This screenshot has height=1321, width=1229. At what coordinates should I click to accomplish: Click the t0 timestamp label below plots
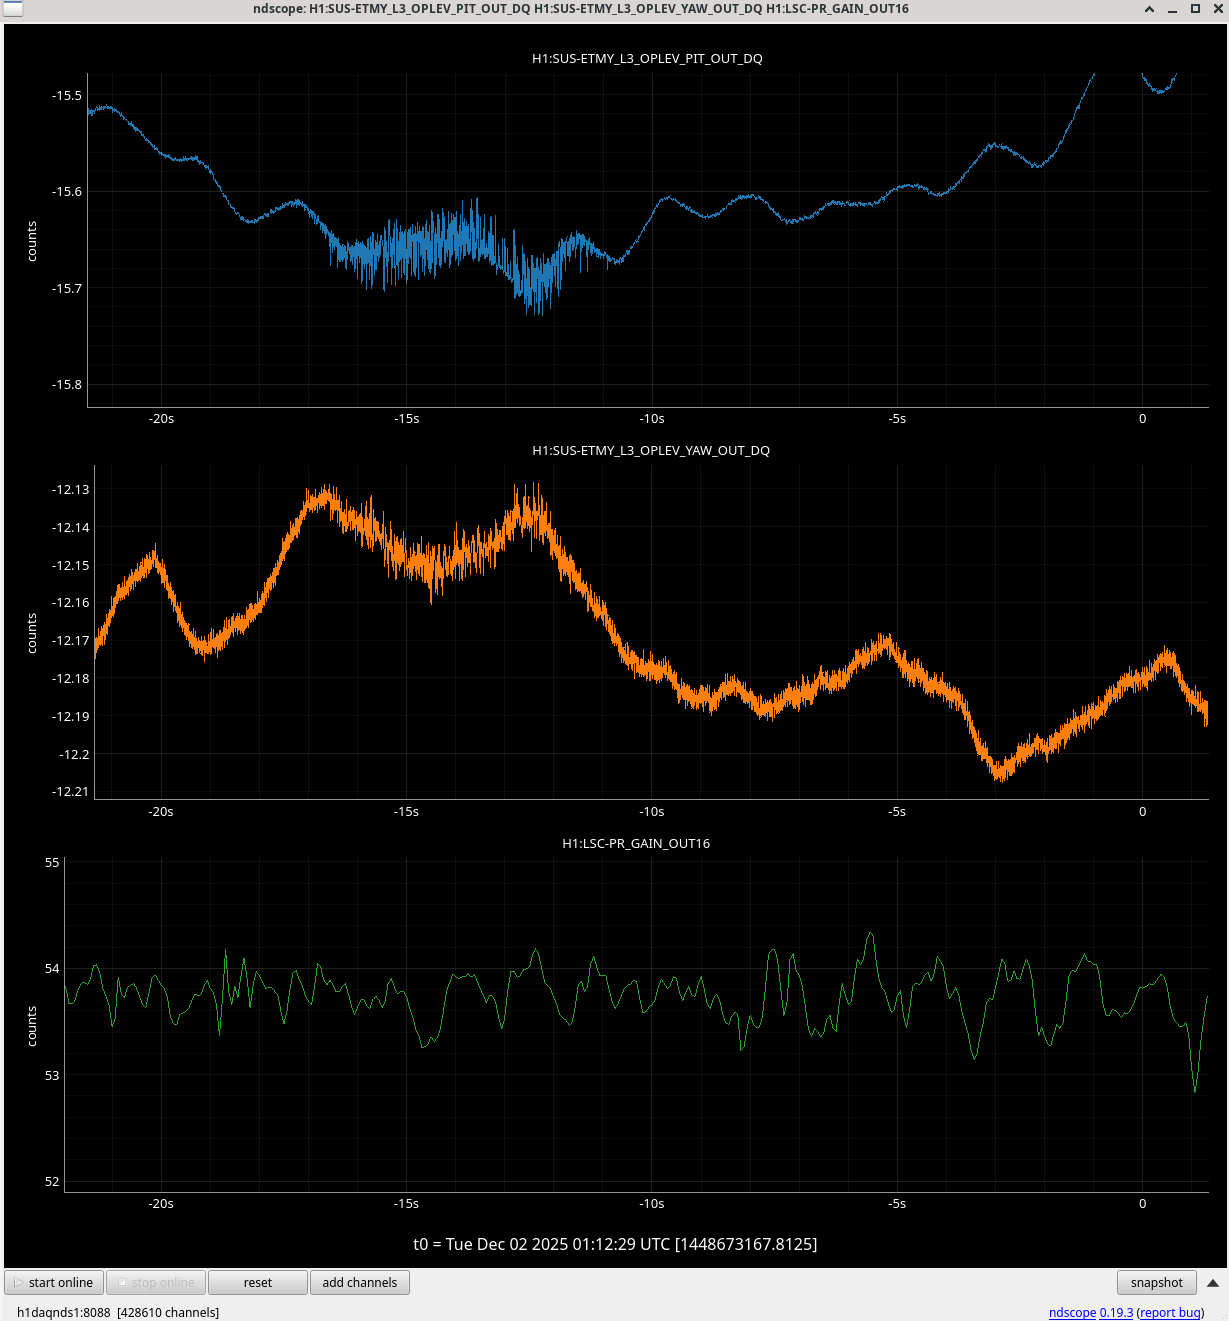coord(615,1244)
